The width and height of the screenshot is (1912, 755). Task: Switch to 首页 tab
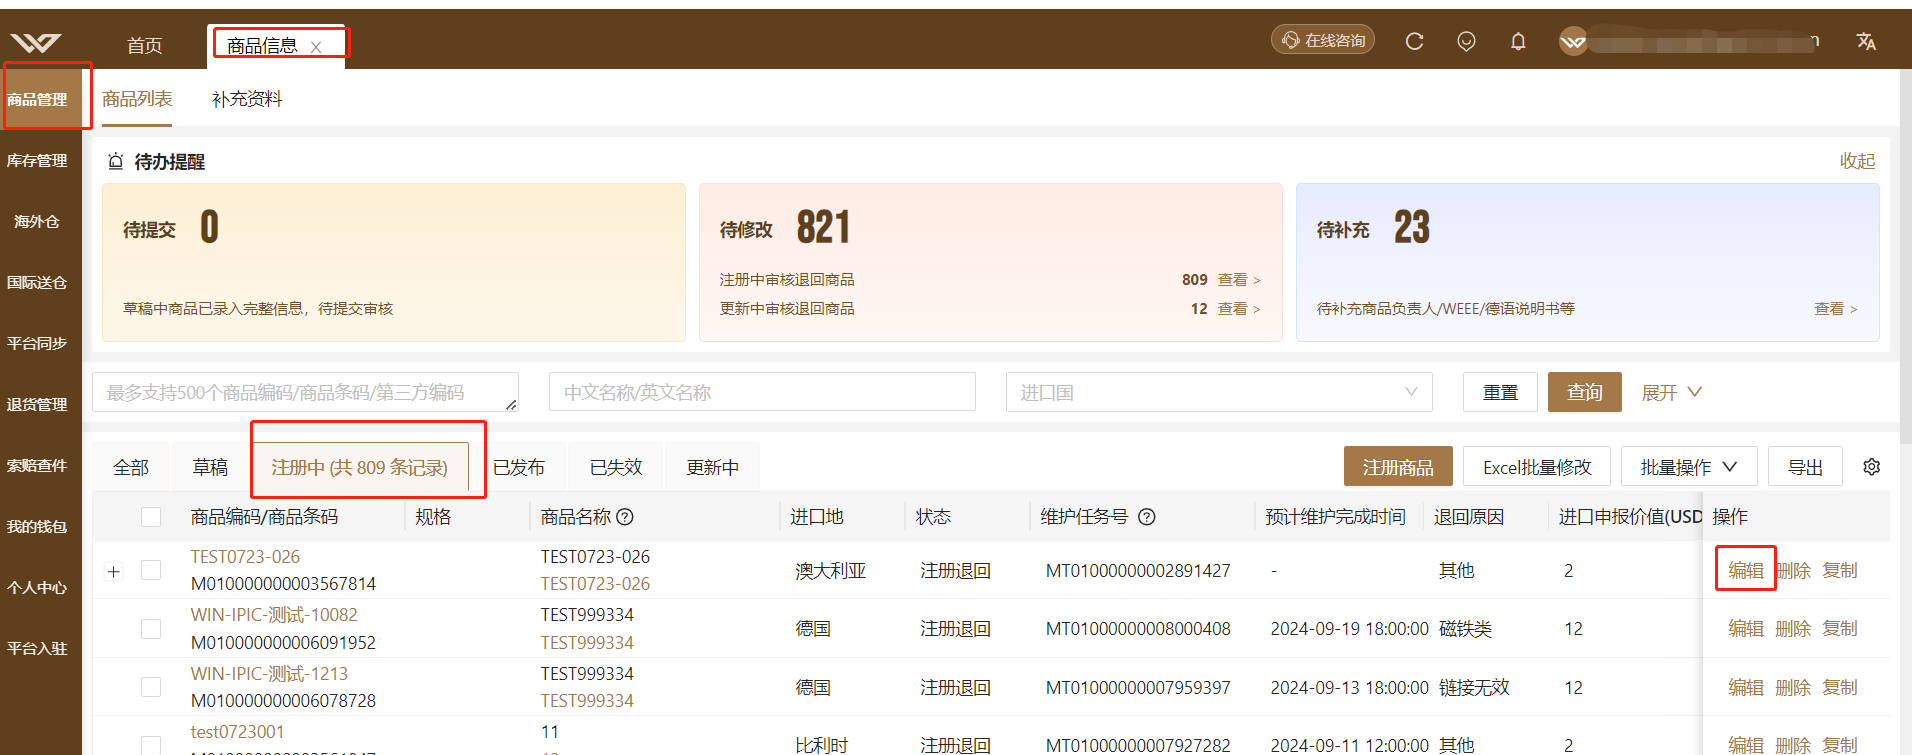pos(144,46)
